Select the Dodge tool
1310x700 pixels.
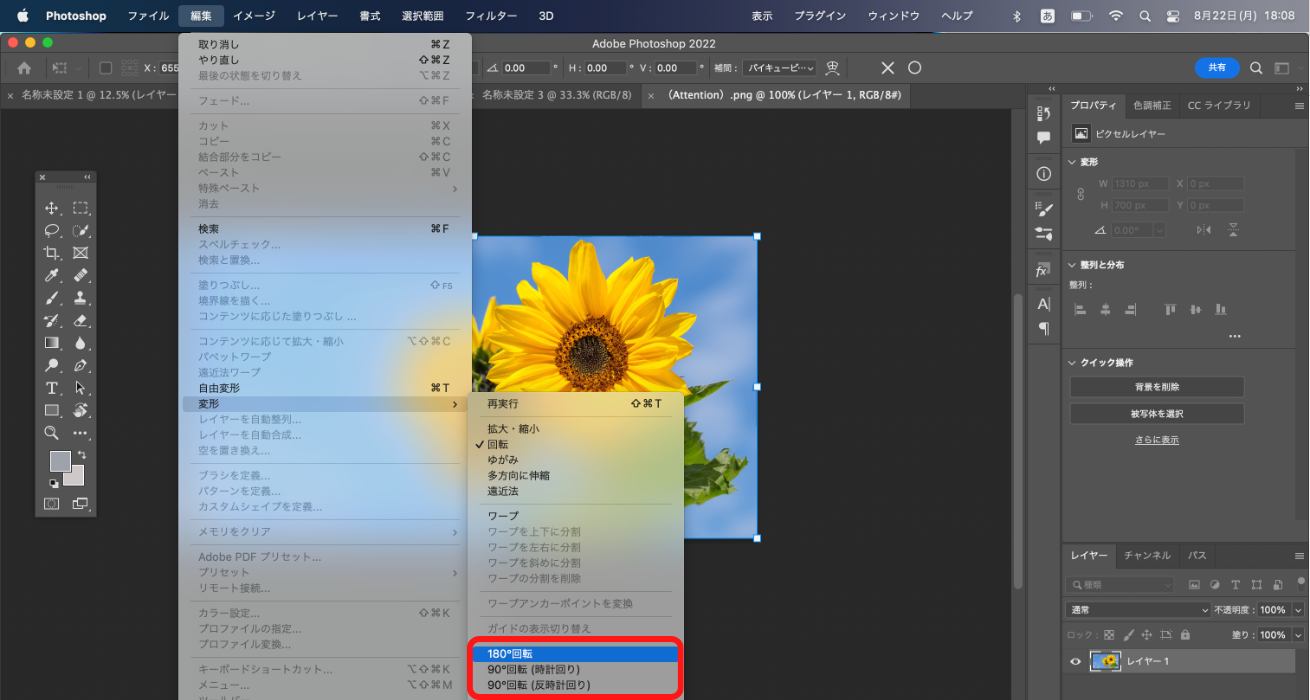(x=52, y=365)
